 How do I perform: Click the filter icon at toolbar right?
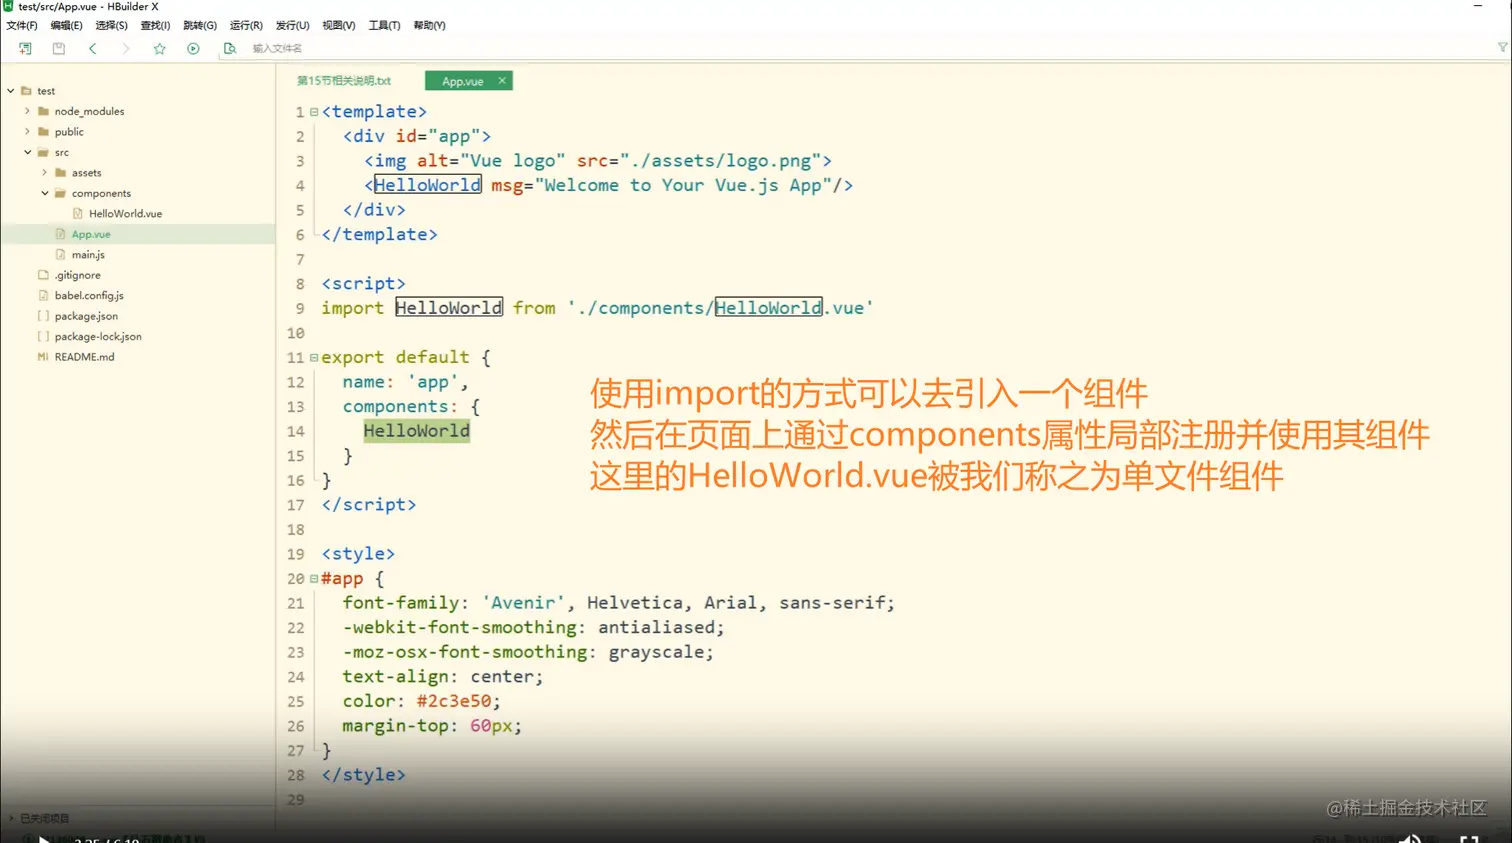coord(1502,47)
